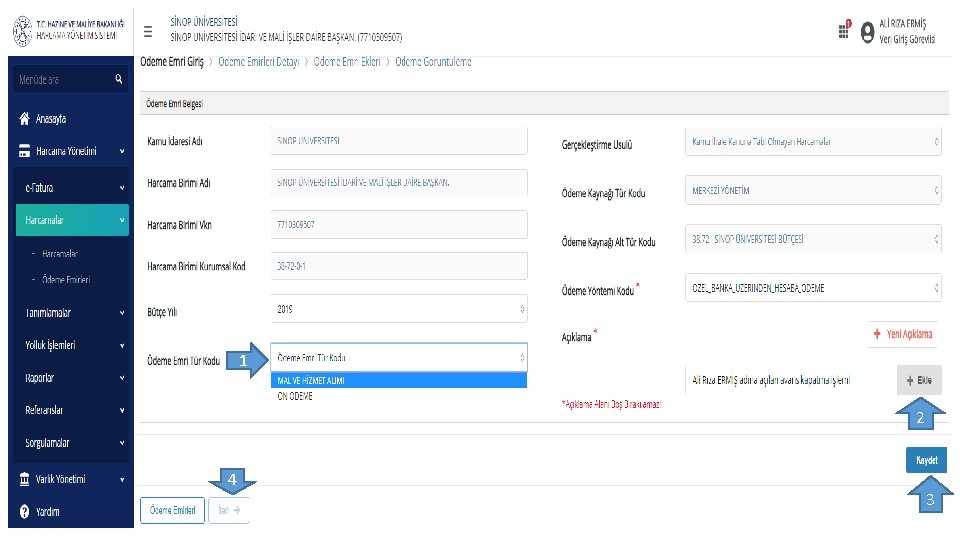This screenshot has width=960, height=540.
Task: Open the Ödeme Emri Tür Kodu dropdown
Action: click(x=399, y=358)
